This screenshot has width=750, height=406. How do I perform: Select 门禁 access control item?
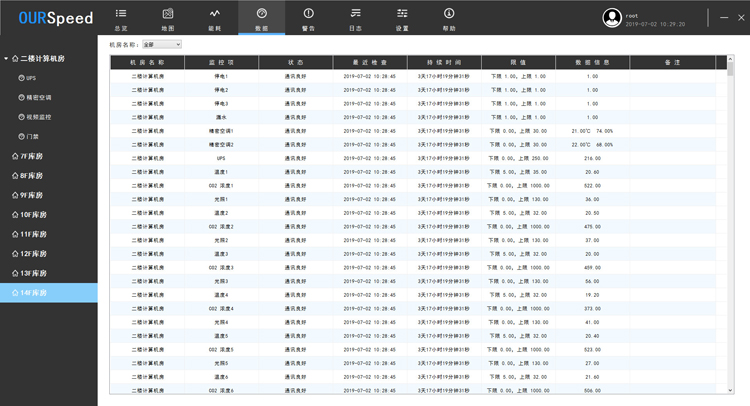(33, 136)
